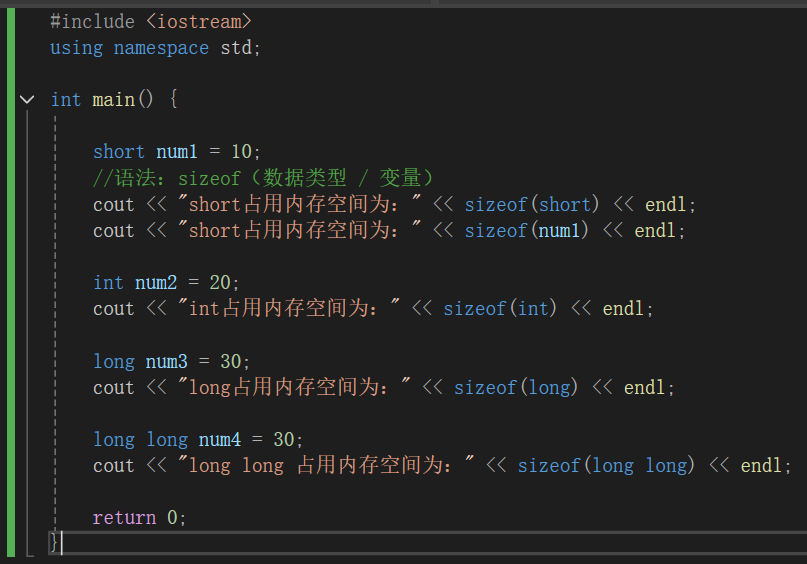Place cursor at the closing brace of main
The width and height of the screenshot is (807, 564).
54,543
